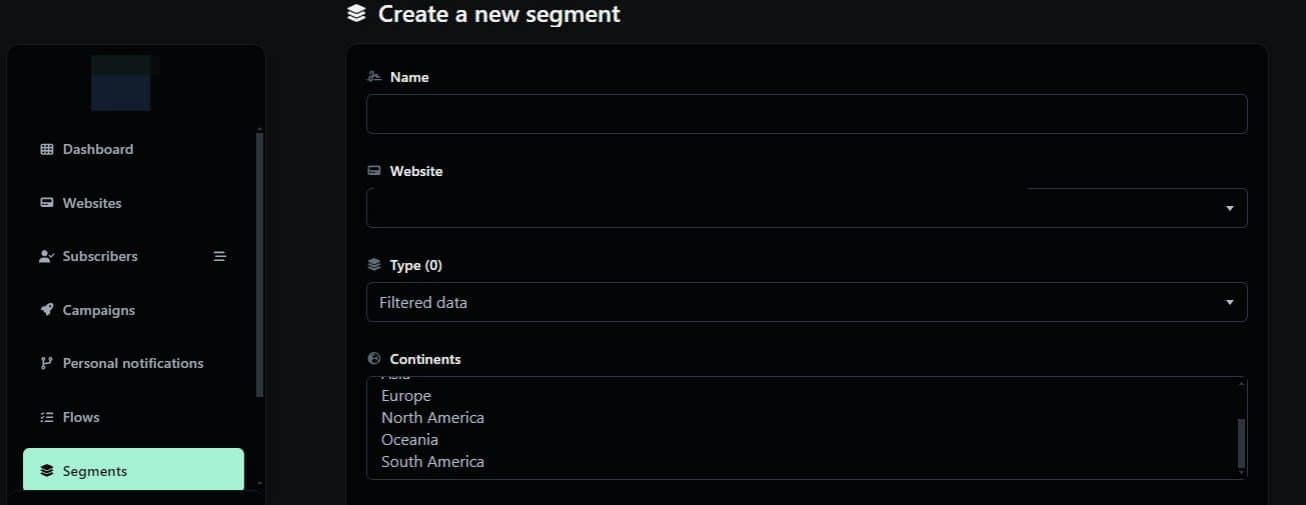Select Europe in Continents list
This screenshot has width=1306, height=505.
[406, 396]
